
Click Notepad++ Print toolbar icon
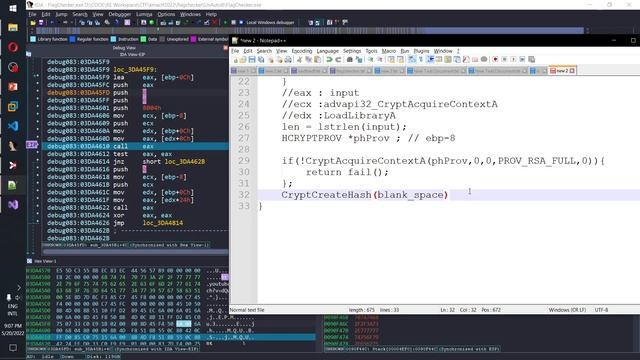[x=288, y=60]
